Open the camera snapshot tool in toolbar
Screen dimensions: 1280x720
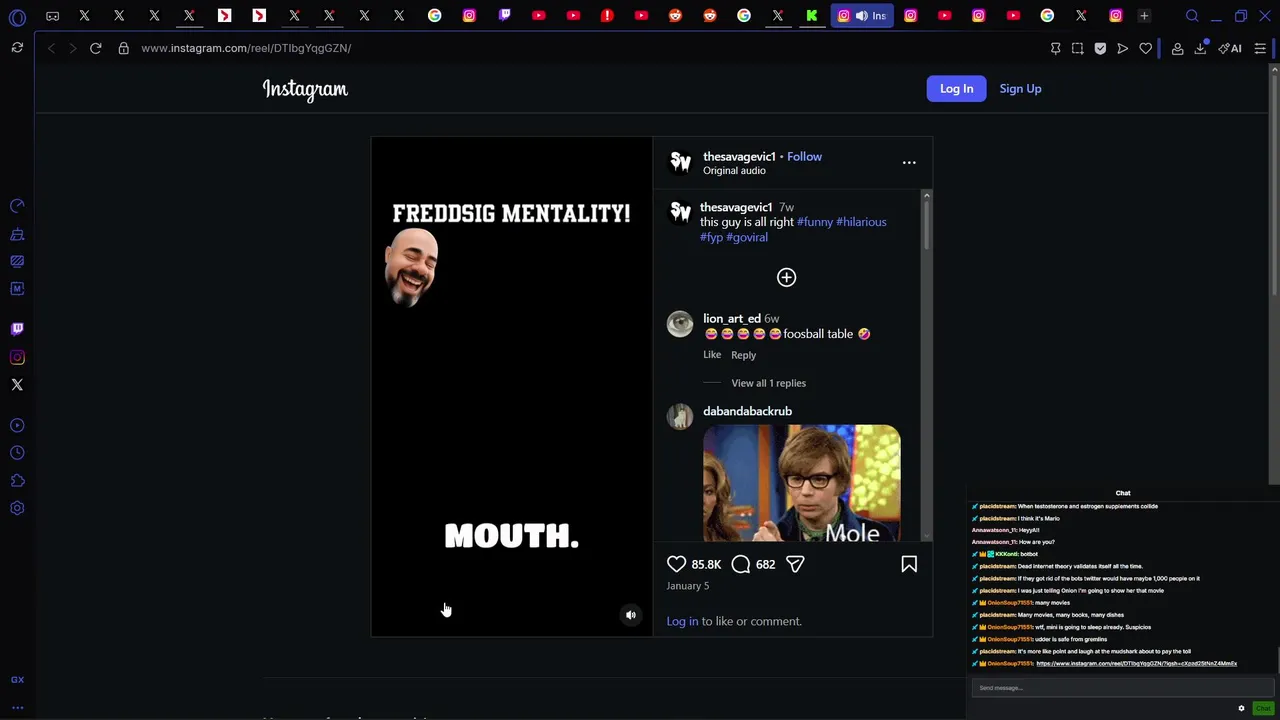pos(1077,48)
